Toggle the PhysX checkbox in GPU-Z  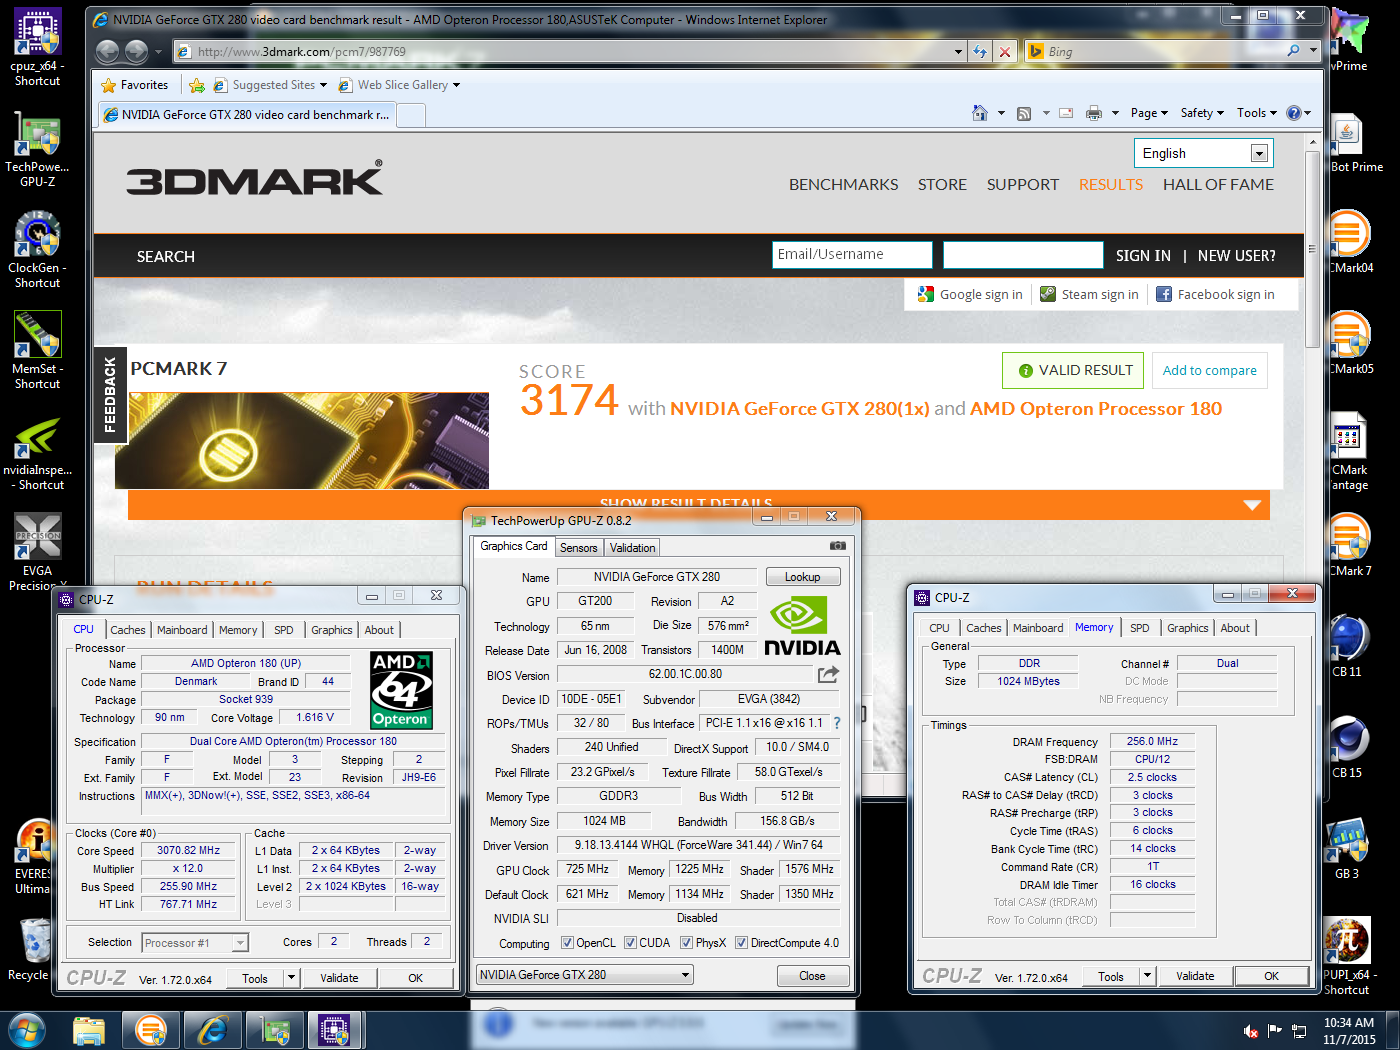click(686, 943)
